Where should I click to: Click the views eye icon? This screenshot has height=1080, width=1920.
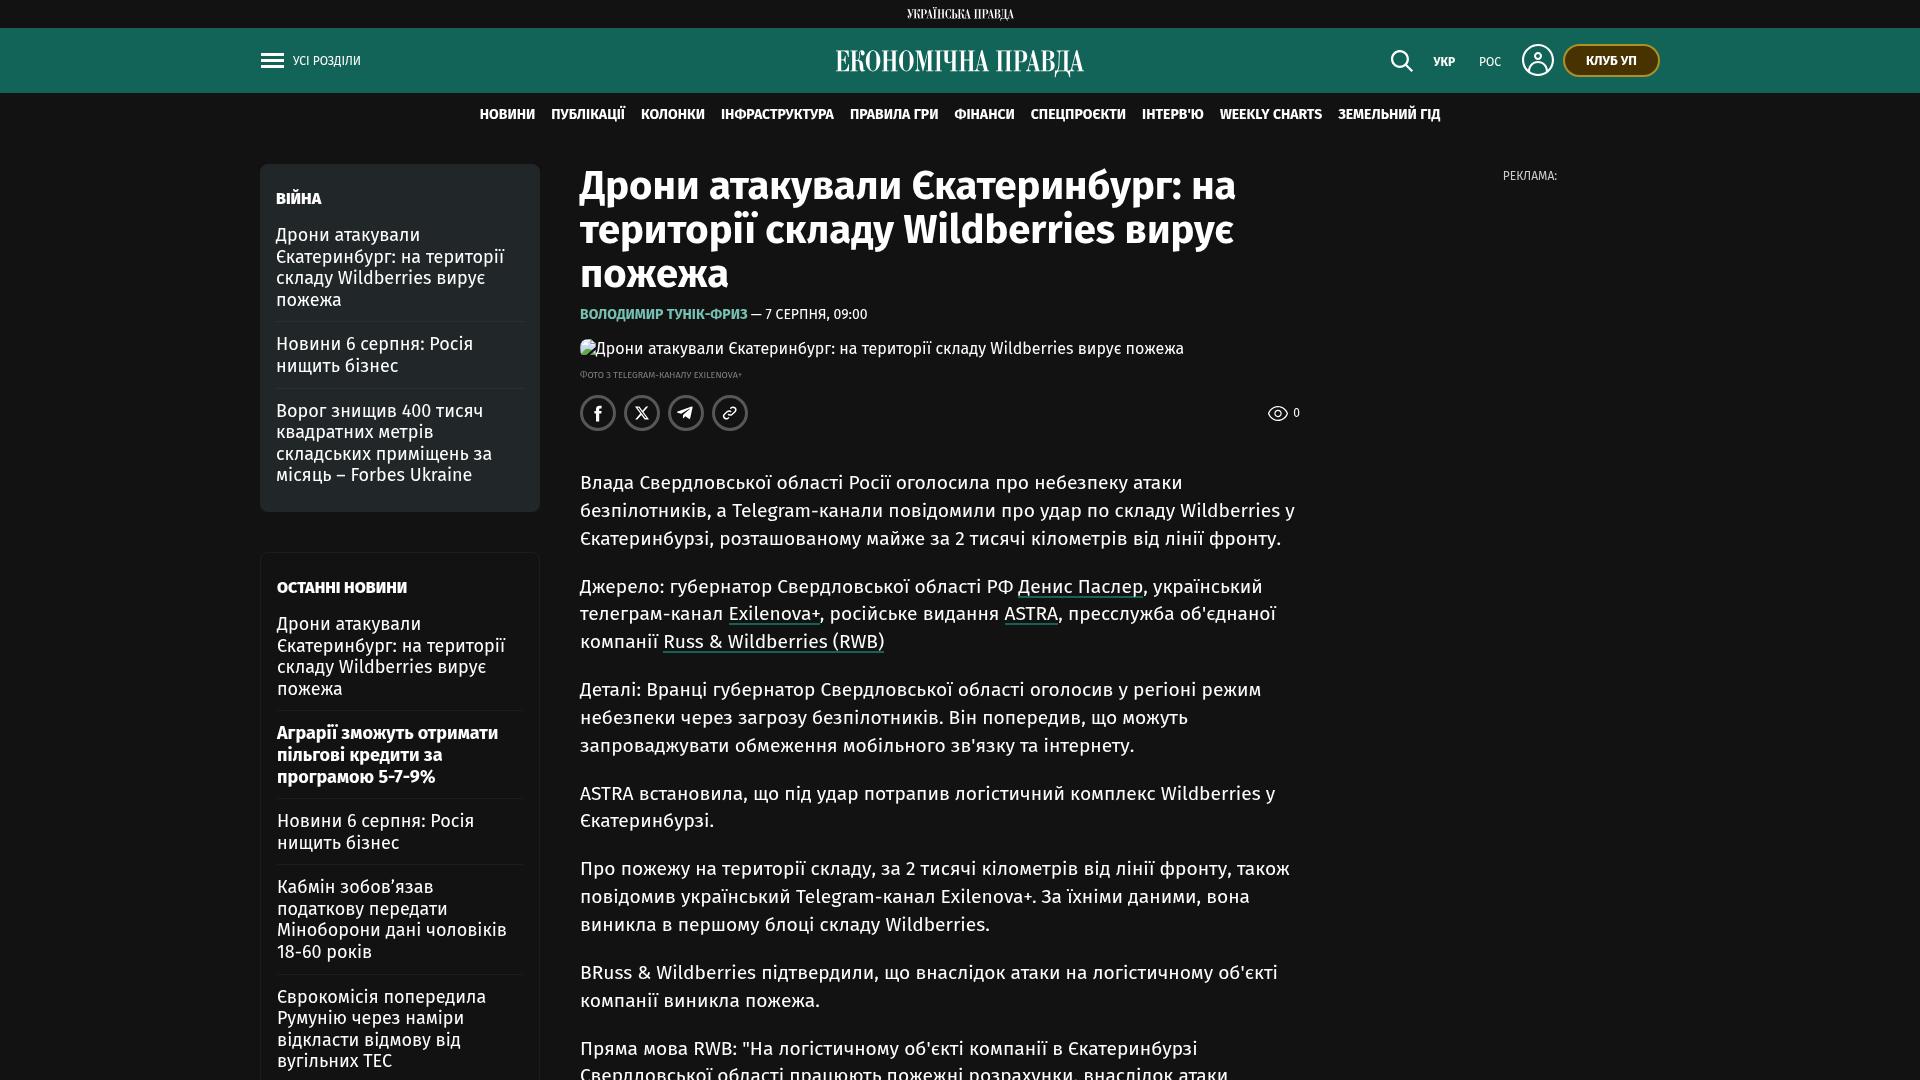1277,413
